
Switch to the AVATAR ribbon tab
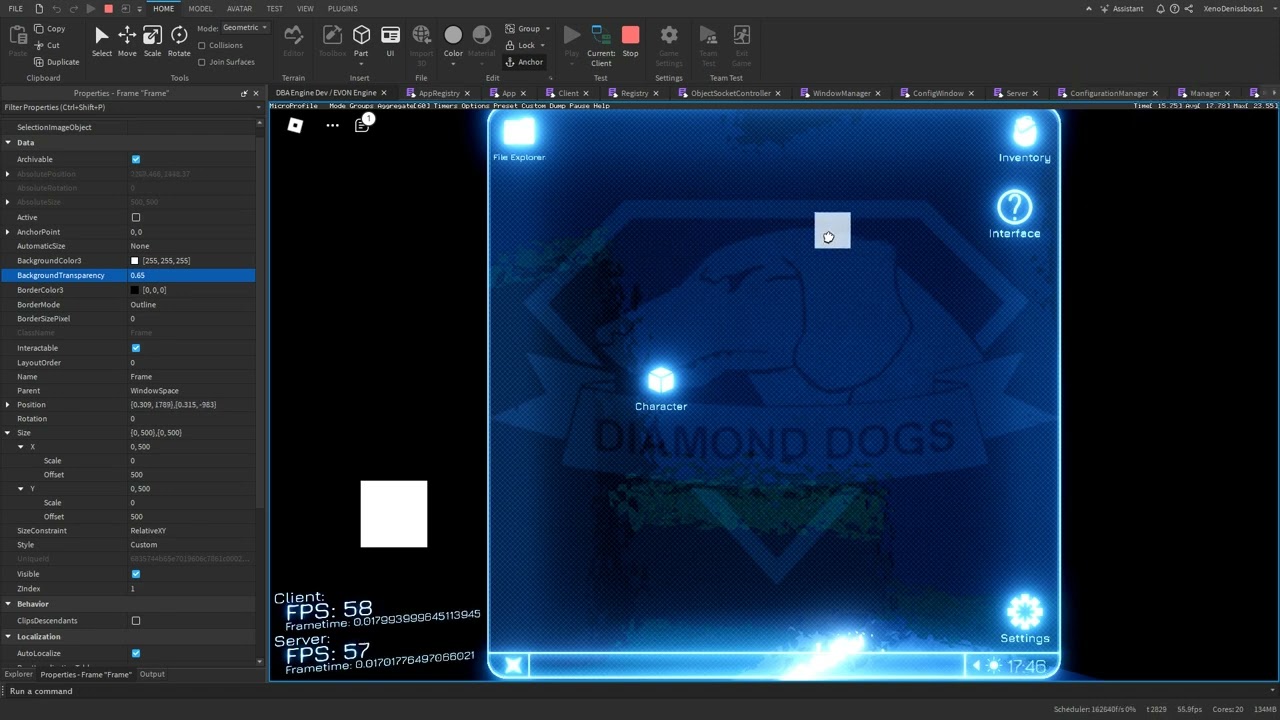(x=239, y=9)
